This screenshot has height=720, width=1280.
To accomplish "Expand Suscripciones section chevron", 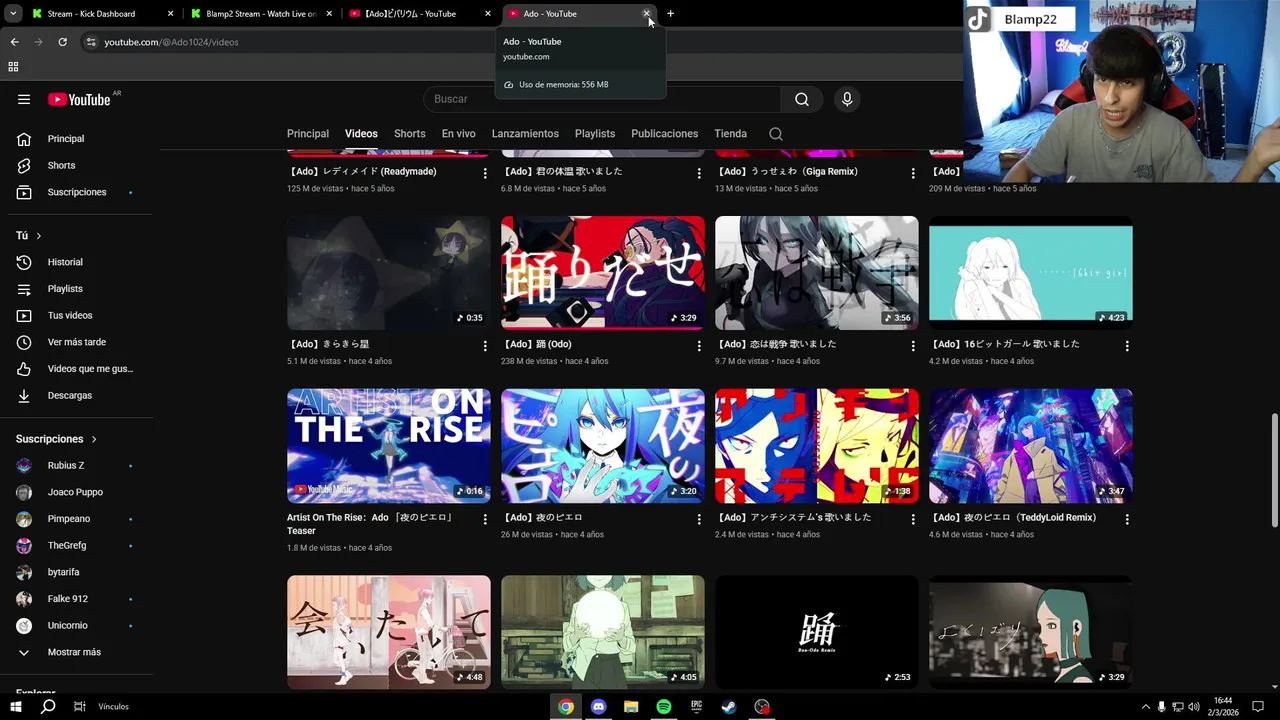I will click(94, 439).
